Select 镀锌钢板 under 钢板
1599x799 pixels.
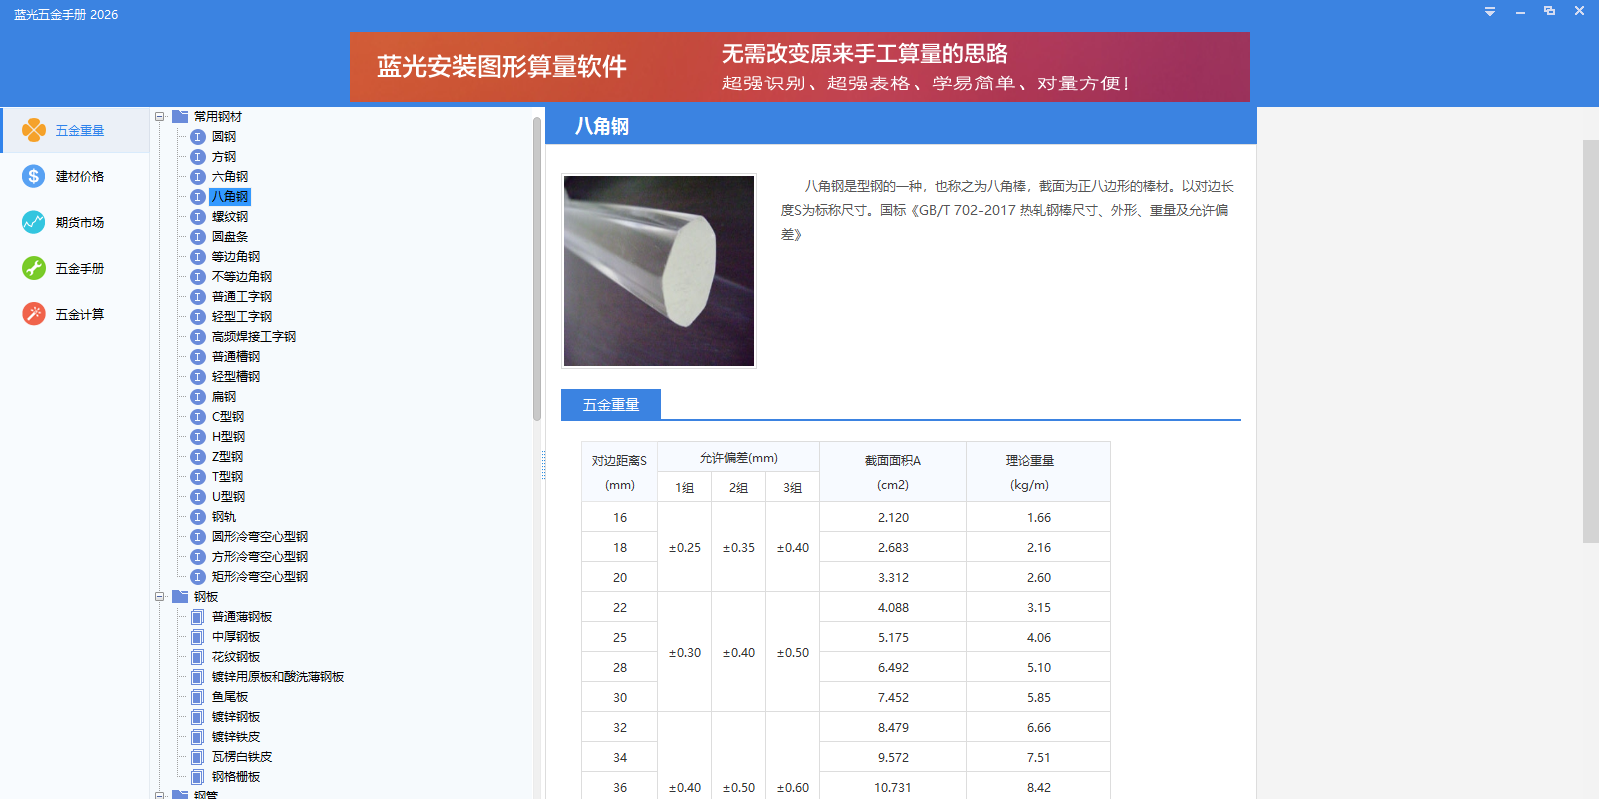point(236,717)
